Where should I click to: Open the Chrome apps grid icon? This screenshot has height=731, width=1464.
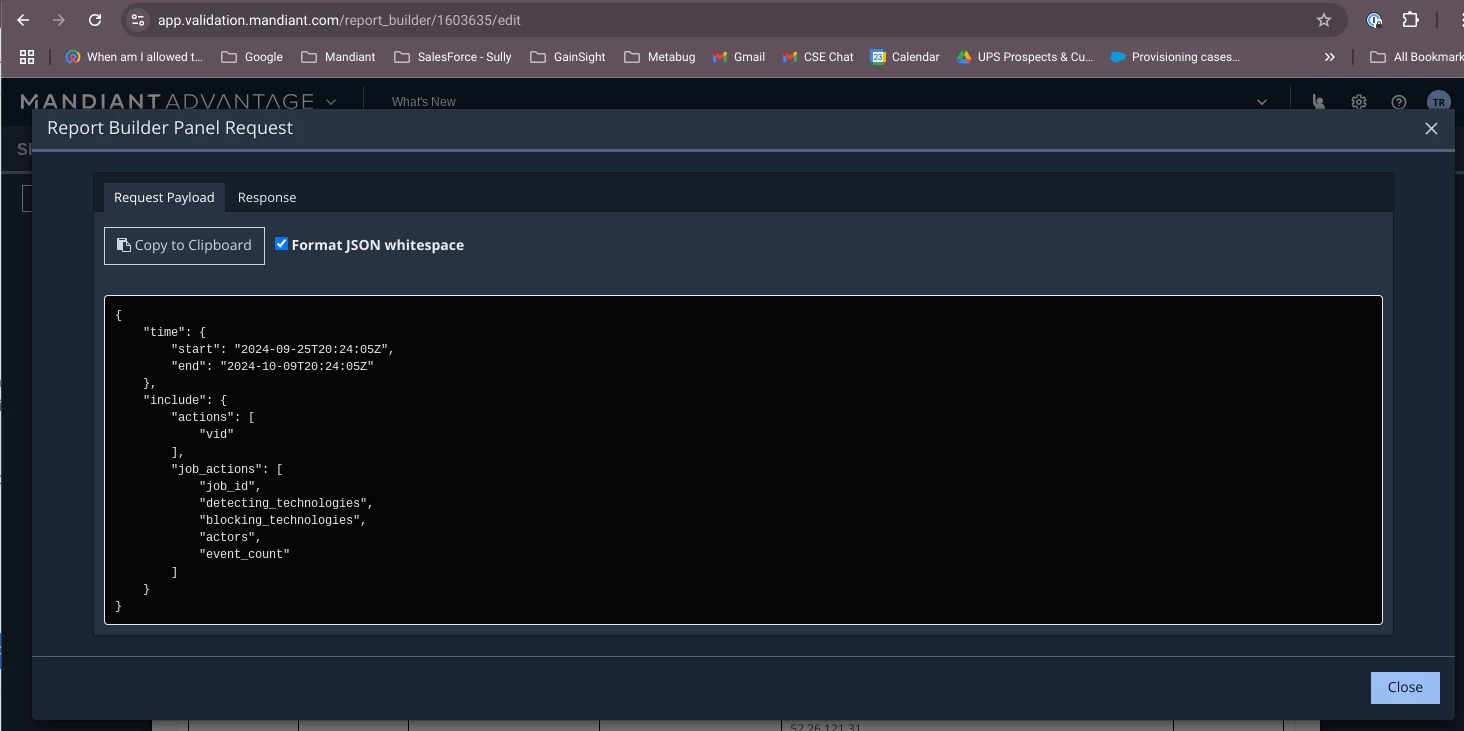pyautogui.click(x=27, y=57)
